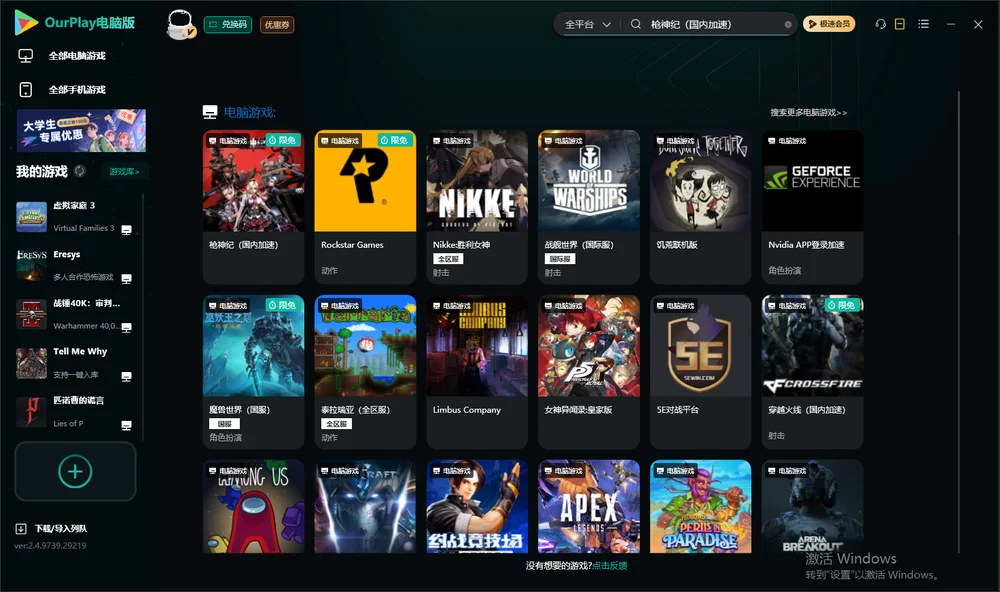Click the user avatar icon

click(x=180, y=24)
